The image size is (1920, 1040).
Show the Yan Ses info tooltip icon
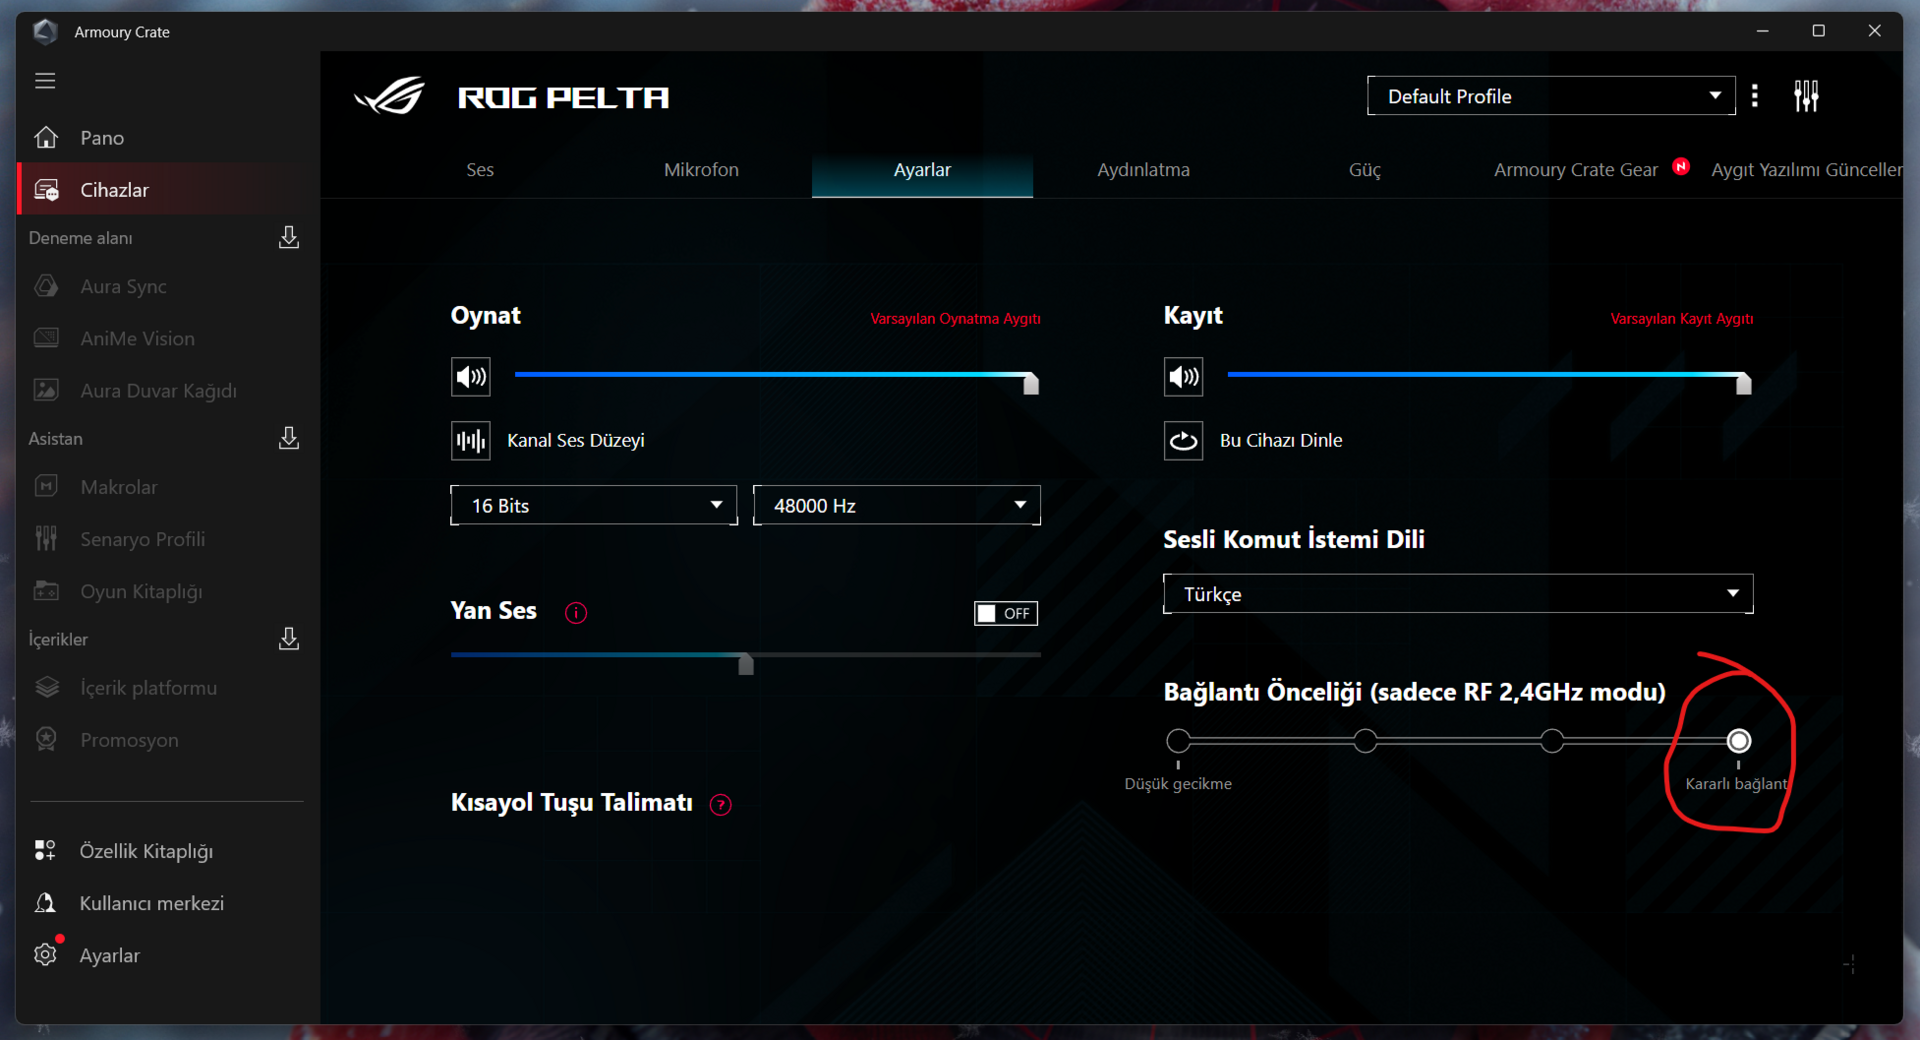pyautogui.click(x=576, y=613)
